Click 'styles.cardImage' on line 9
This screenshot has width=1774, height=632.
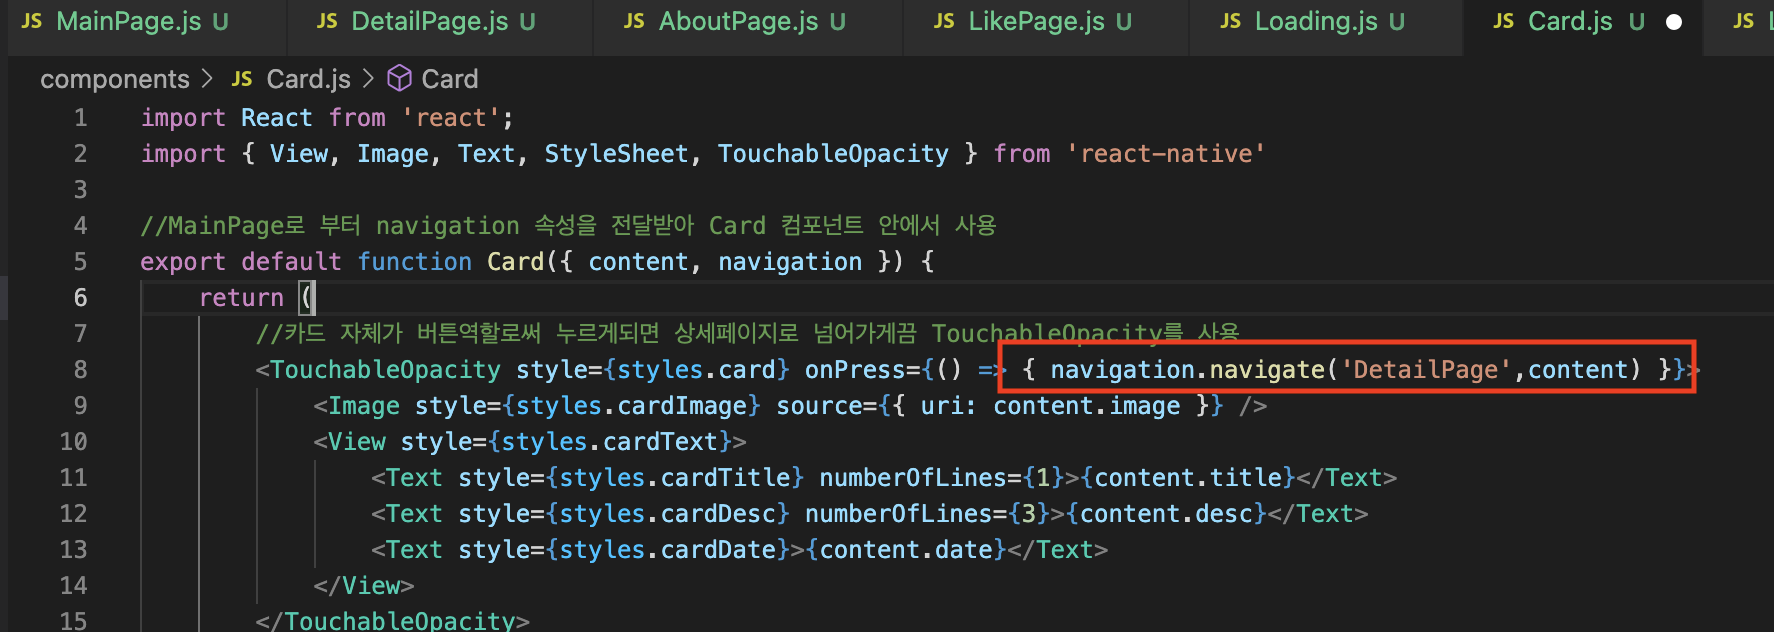[x=631, y=406]
